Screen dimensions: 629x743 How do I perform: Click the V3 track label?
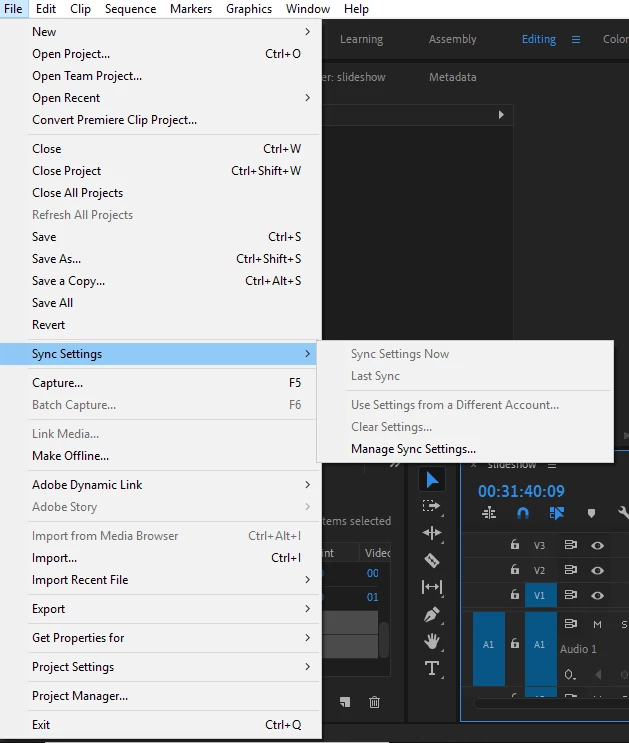click(539, 545)
